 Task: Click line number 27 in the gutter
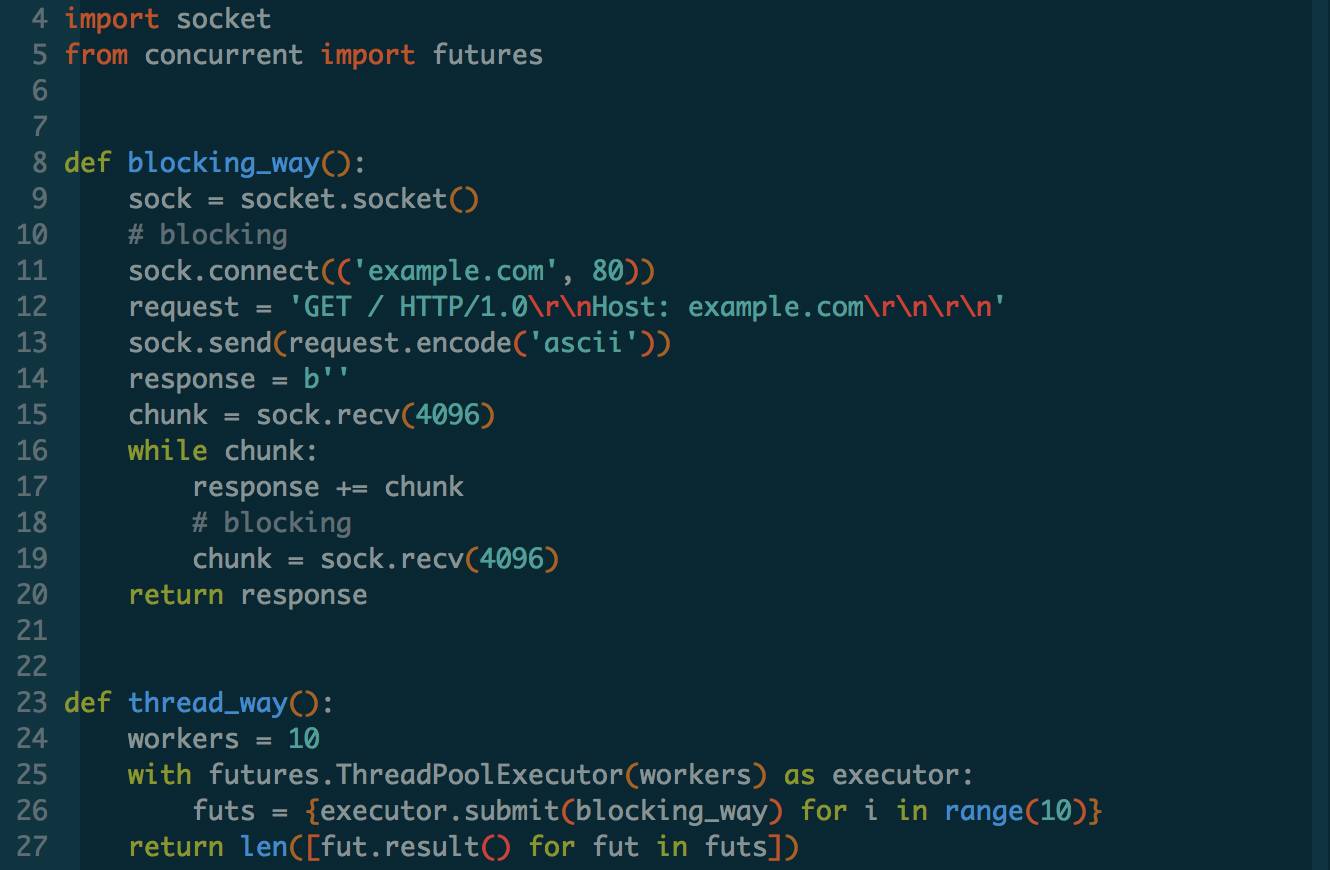click(x=32, y=847)
